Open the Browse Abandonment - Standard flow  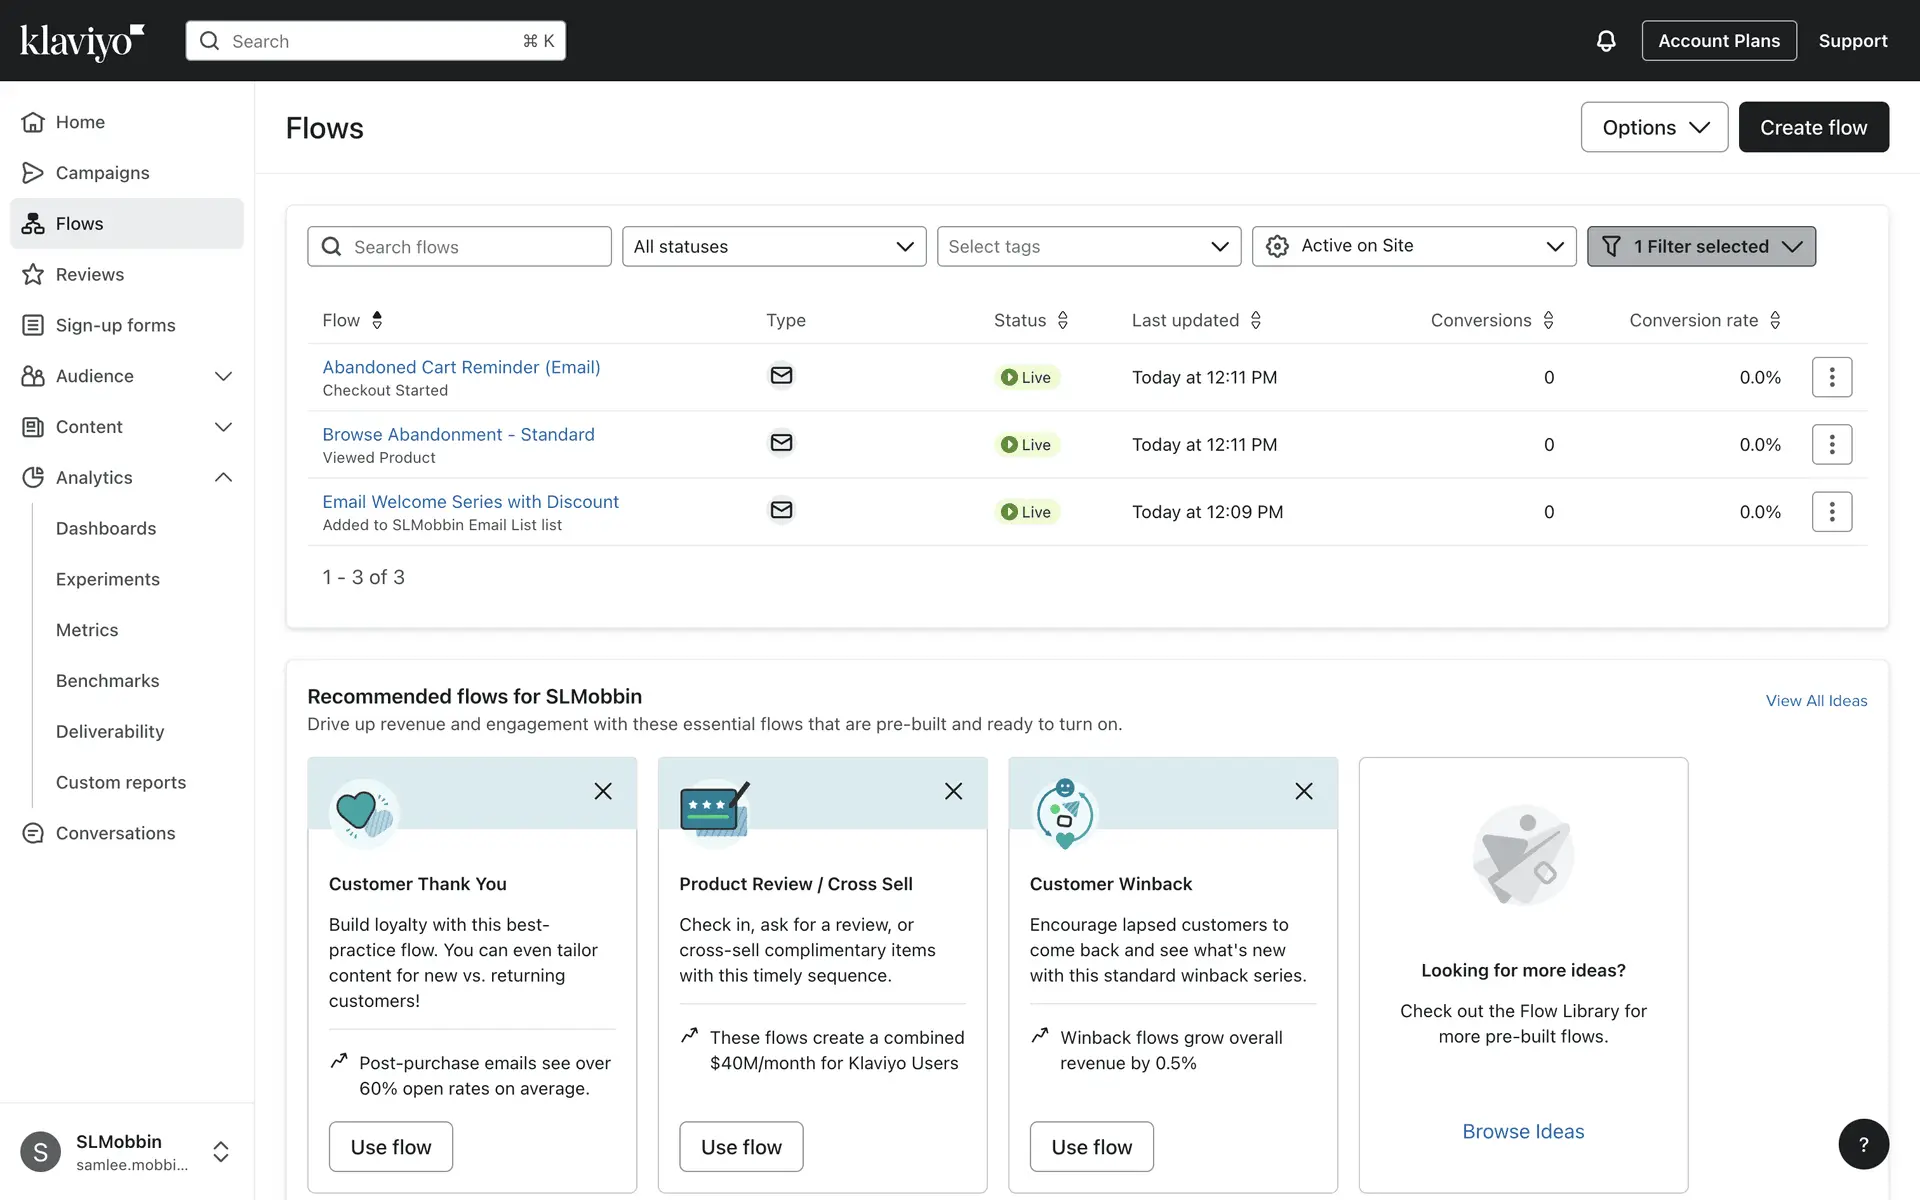tap(458, 434)
